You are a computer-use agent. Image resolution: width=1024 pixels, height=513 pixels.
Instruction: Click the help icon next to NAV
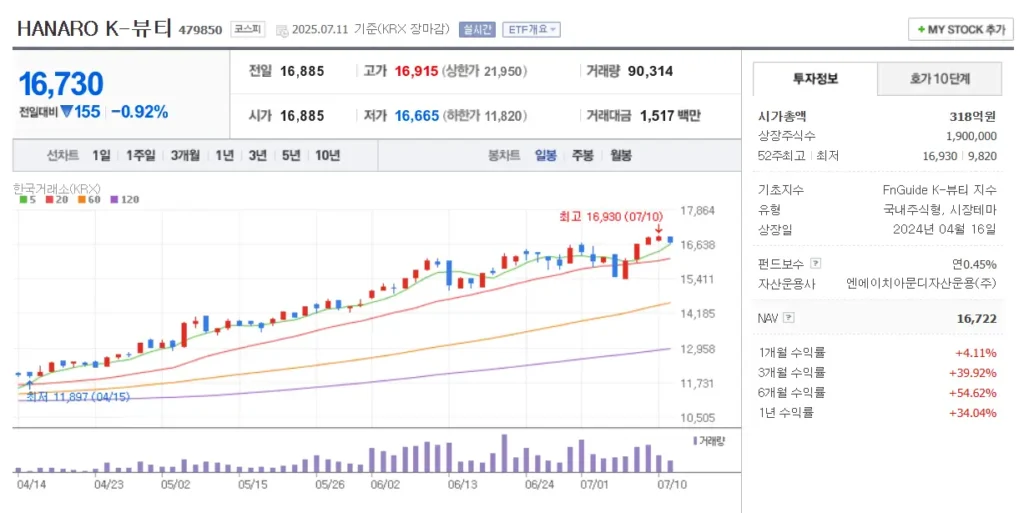789,318
